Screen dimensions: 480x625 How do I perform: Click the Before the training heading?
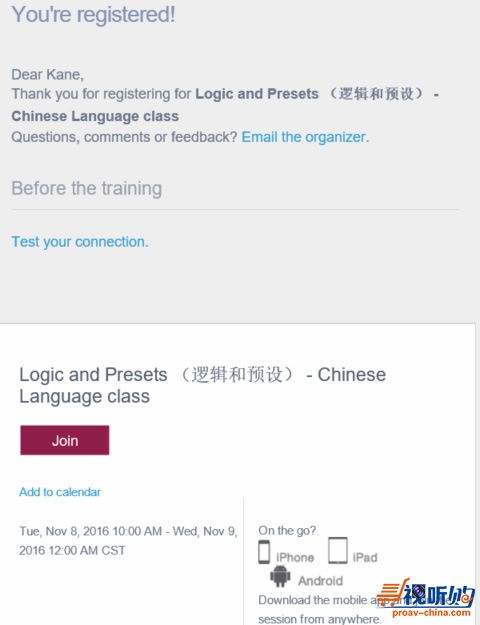[87, 189]
